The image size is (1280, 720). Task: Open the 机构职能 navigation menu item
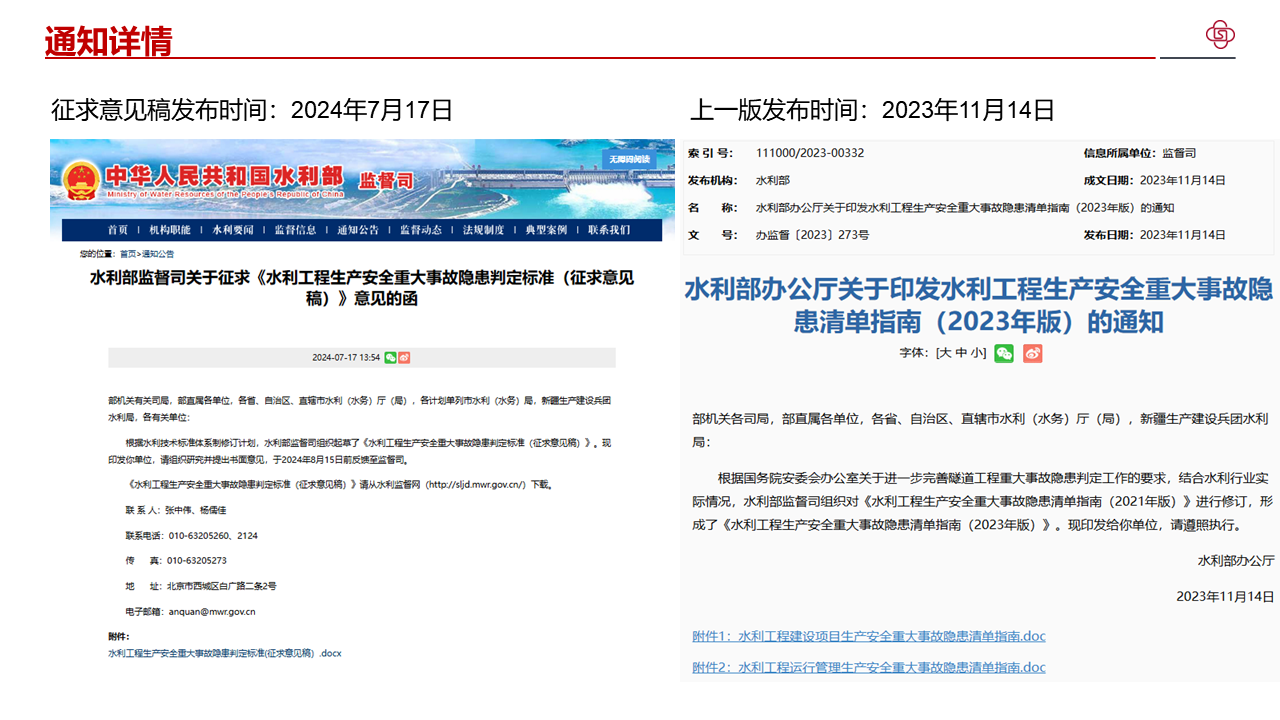[x=170, y=230]
